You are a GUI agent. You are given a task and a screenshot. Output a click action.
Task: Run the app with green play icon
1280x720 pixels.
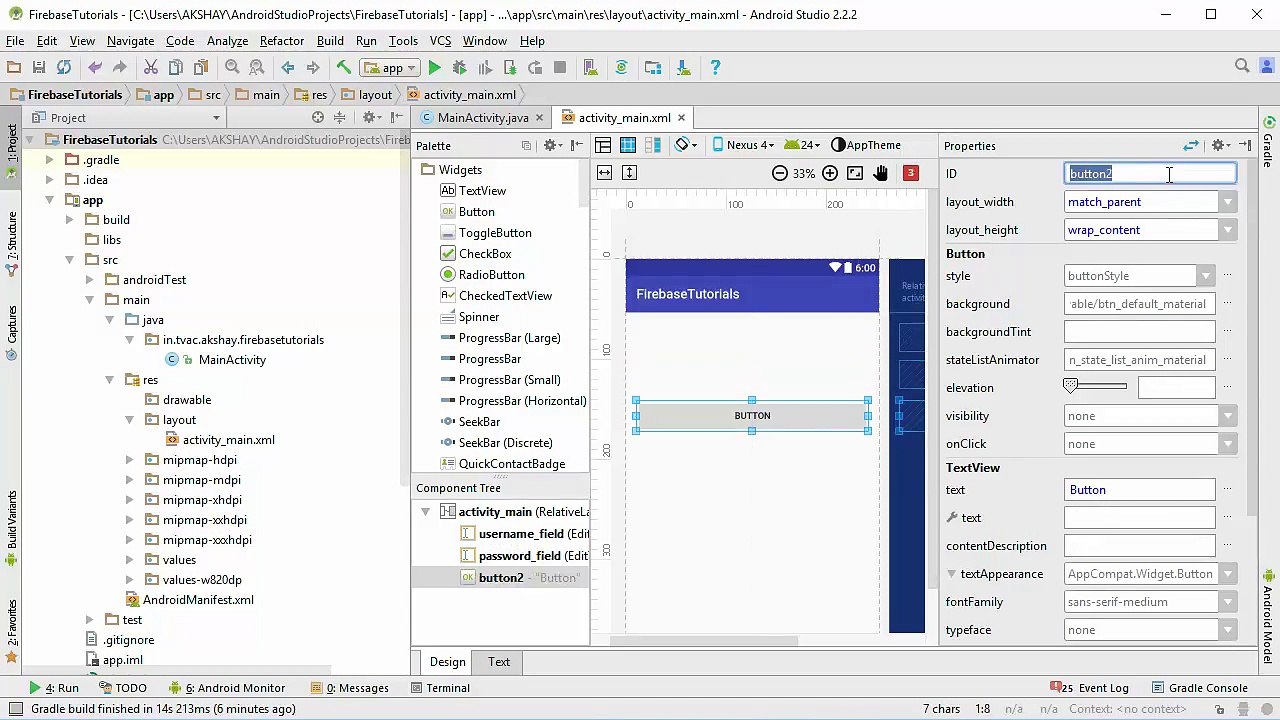point(434,68)
